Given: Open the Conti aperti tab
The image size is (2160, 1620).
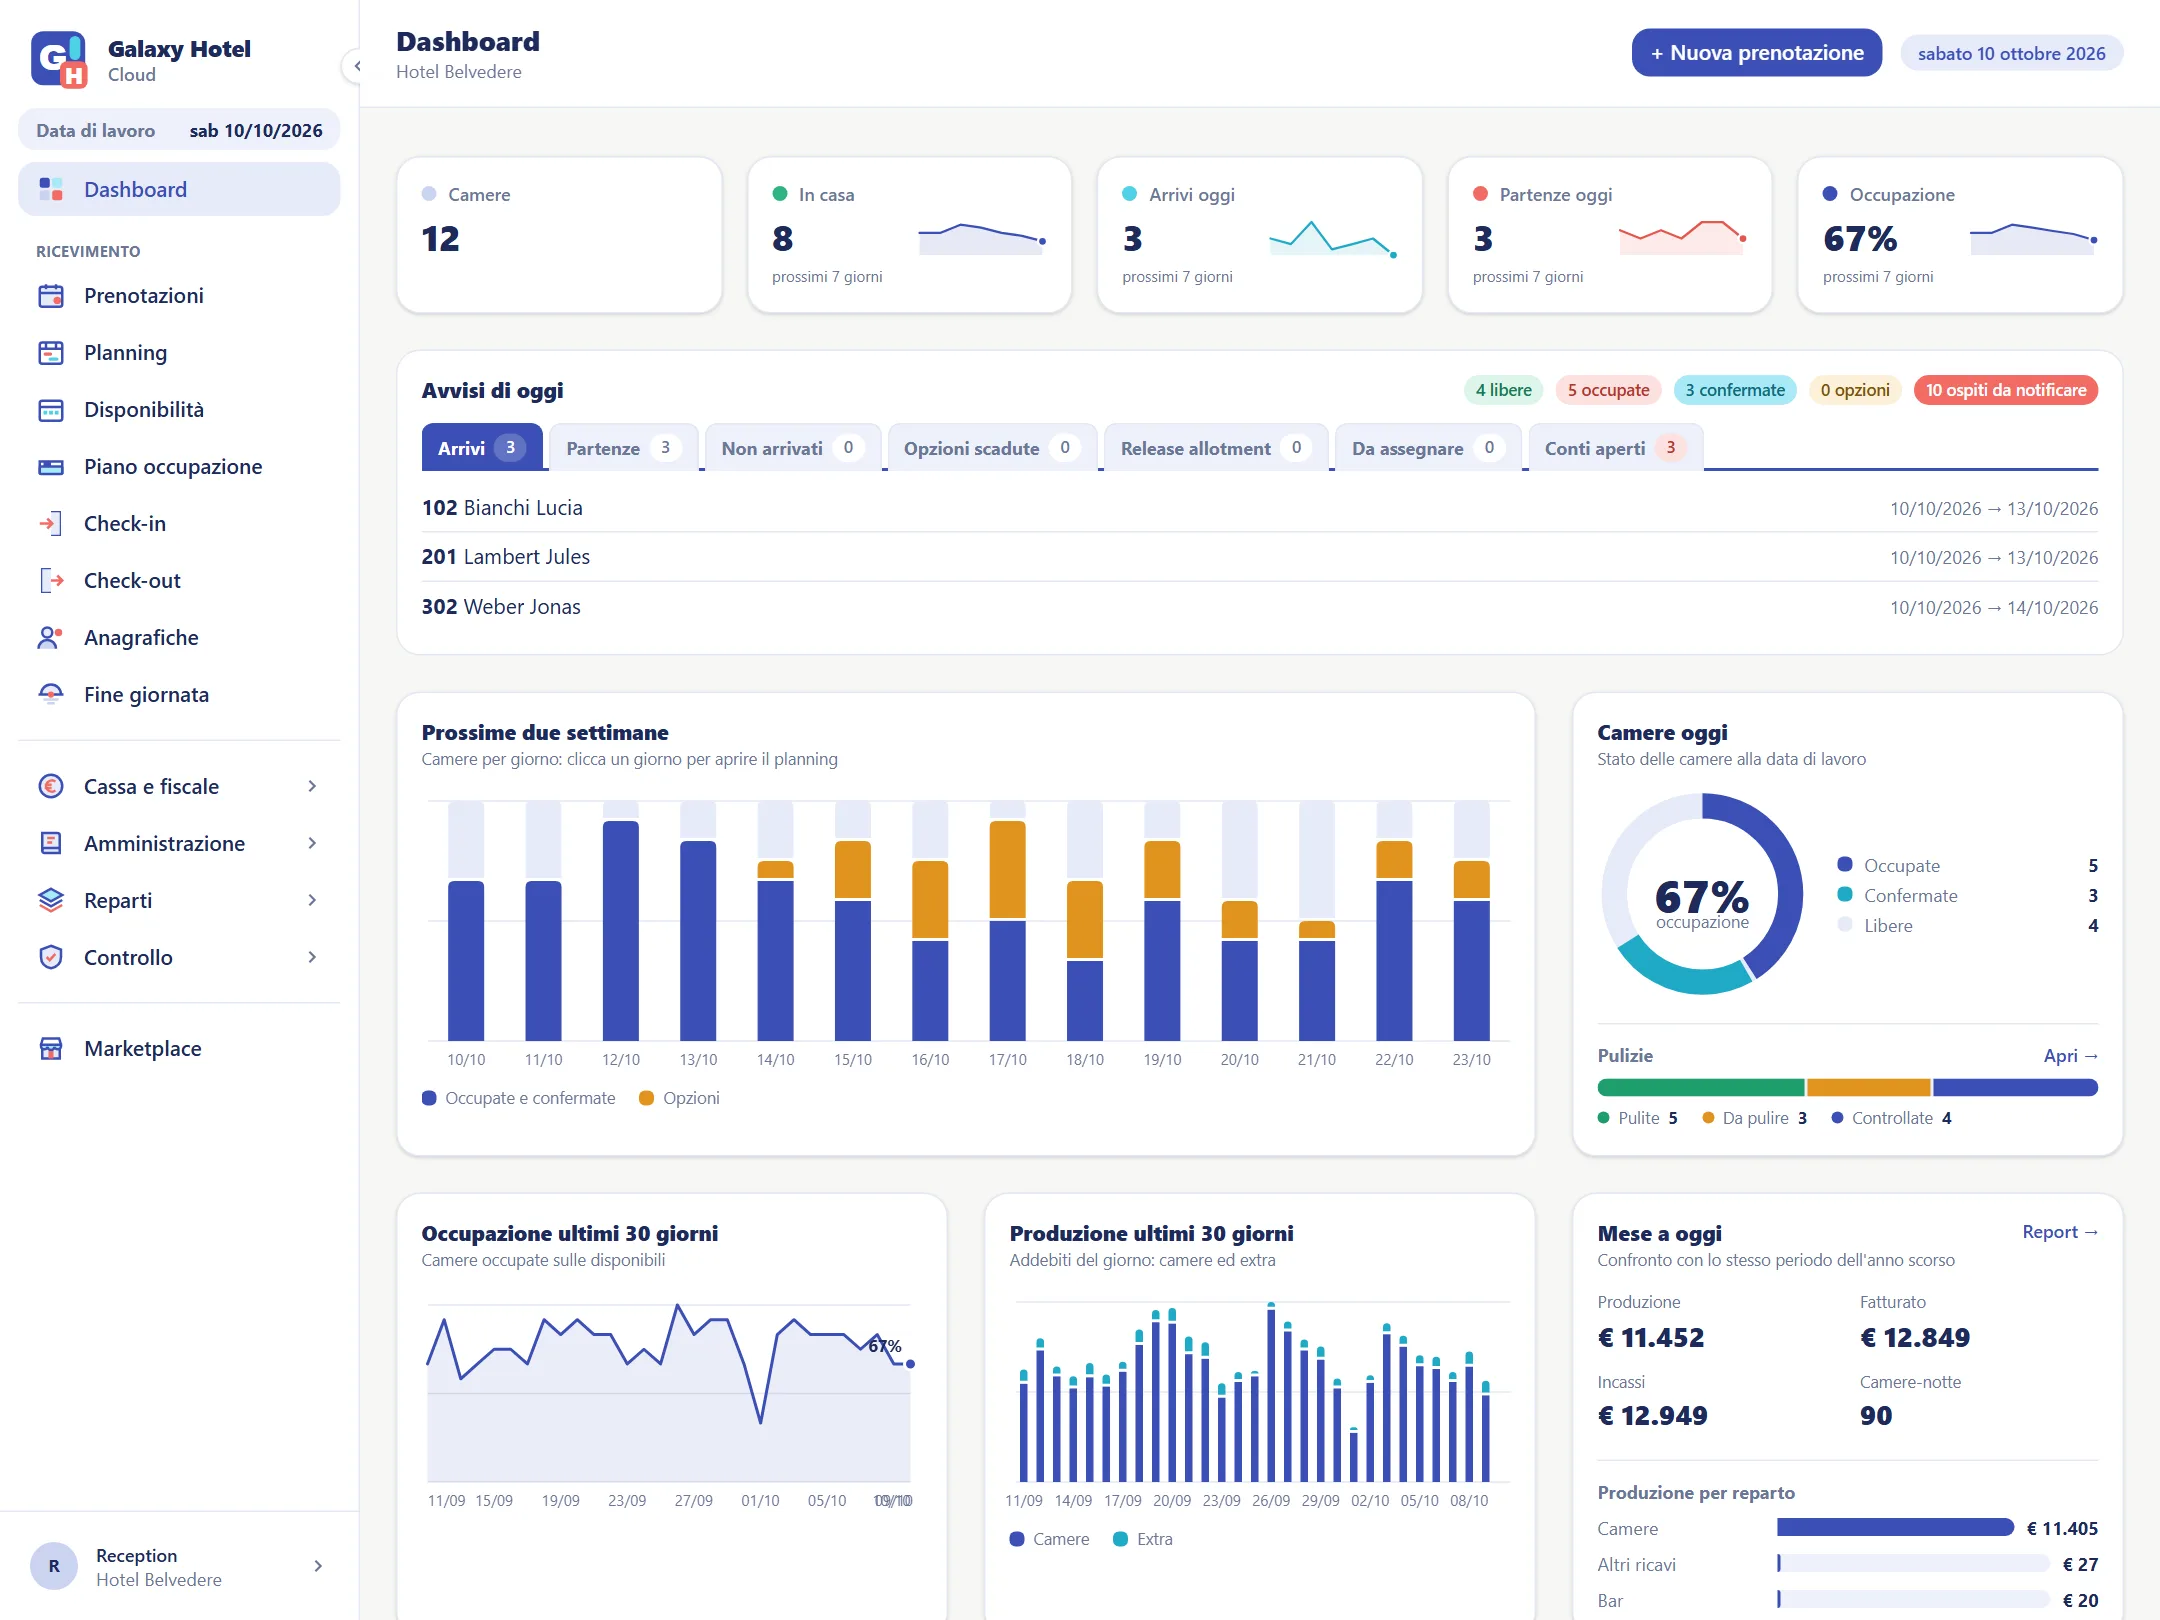Looking at the screenshot, I should pyautogui.click(x=1615, y=448).
